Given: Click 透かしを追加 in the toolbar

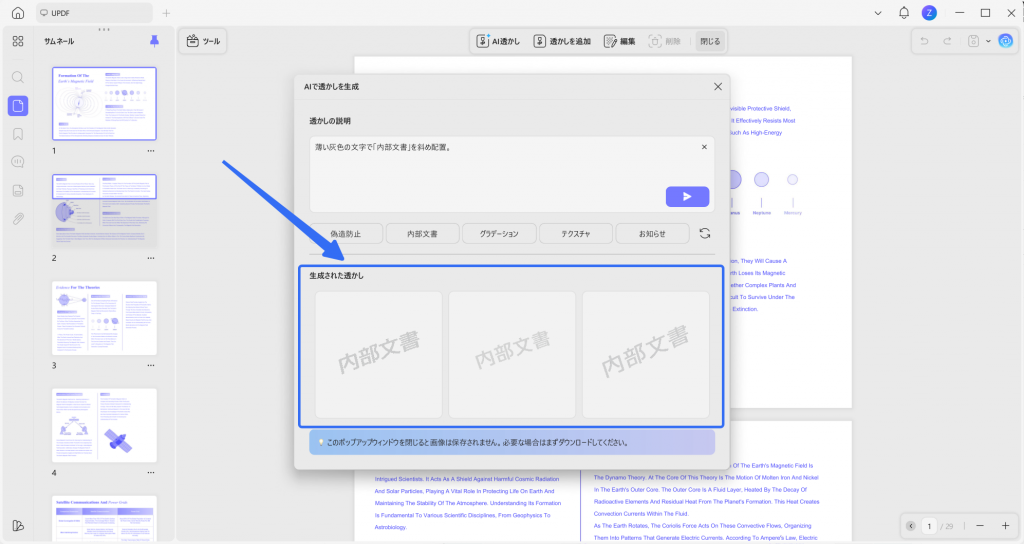Looking at the screenshot, I should [562, 41].
